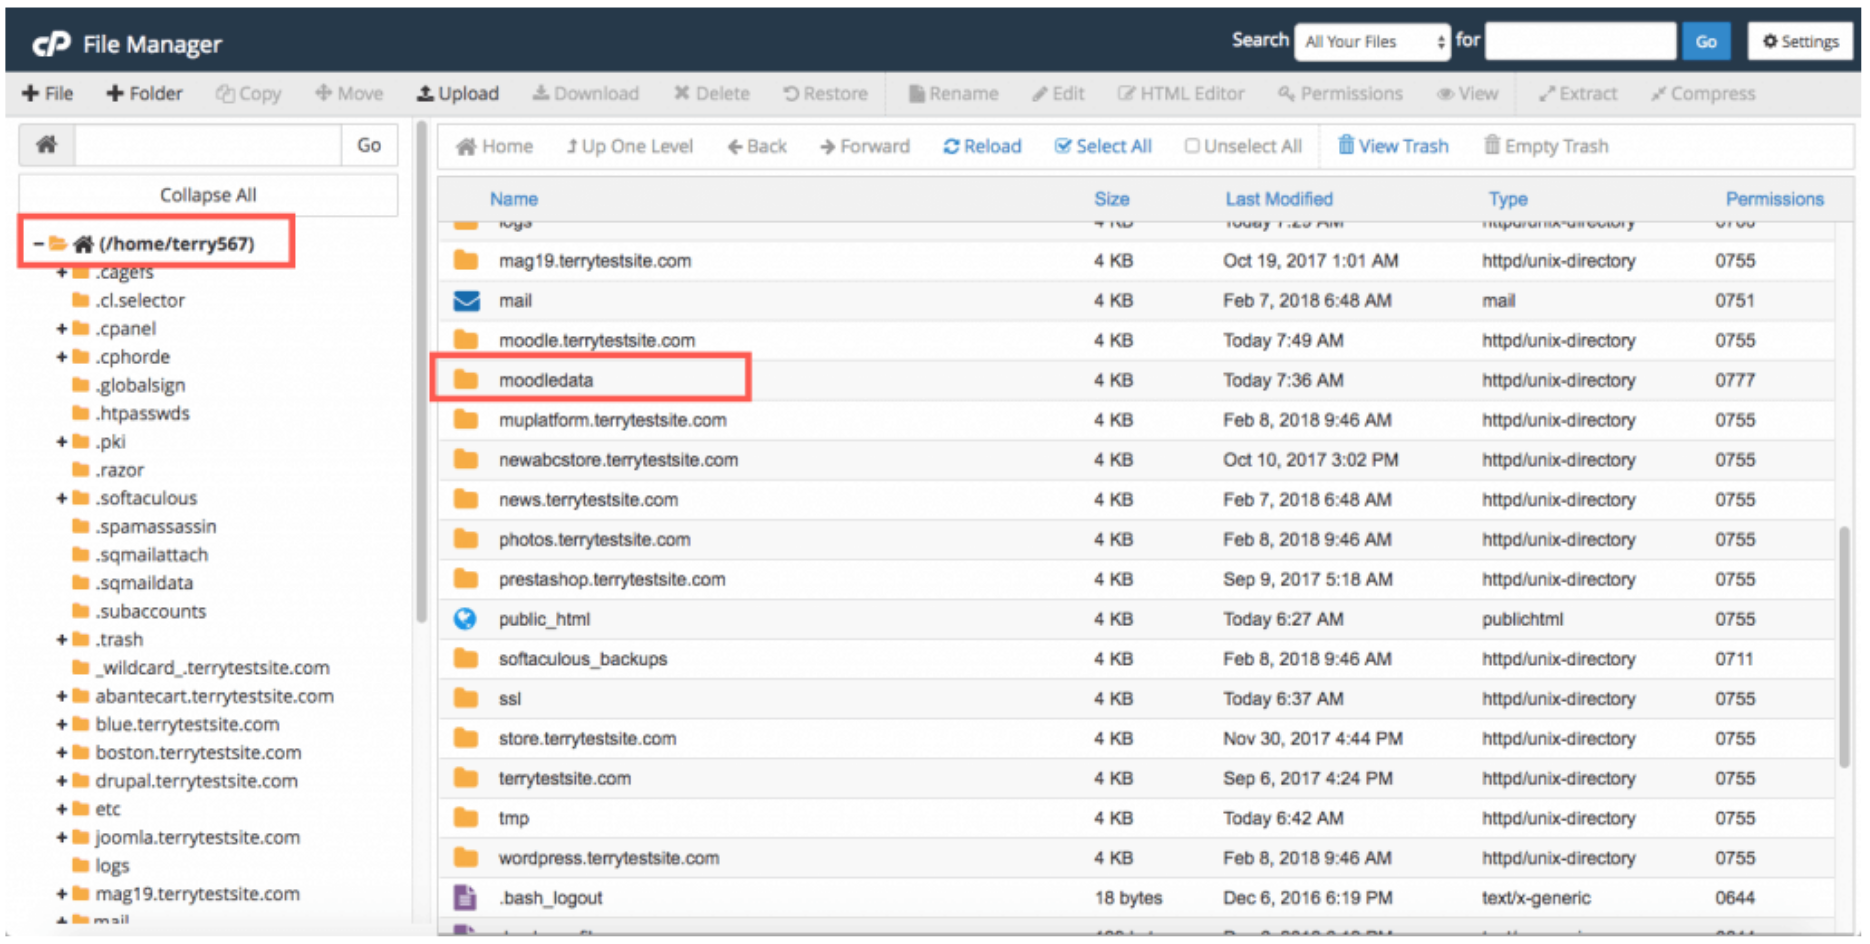This screenshot has width=1870, height=944.
Task: Select the tmp folder icon
Action: coord(465,818)
